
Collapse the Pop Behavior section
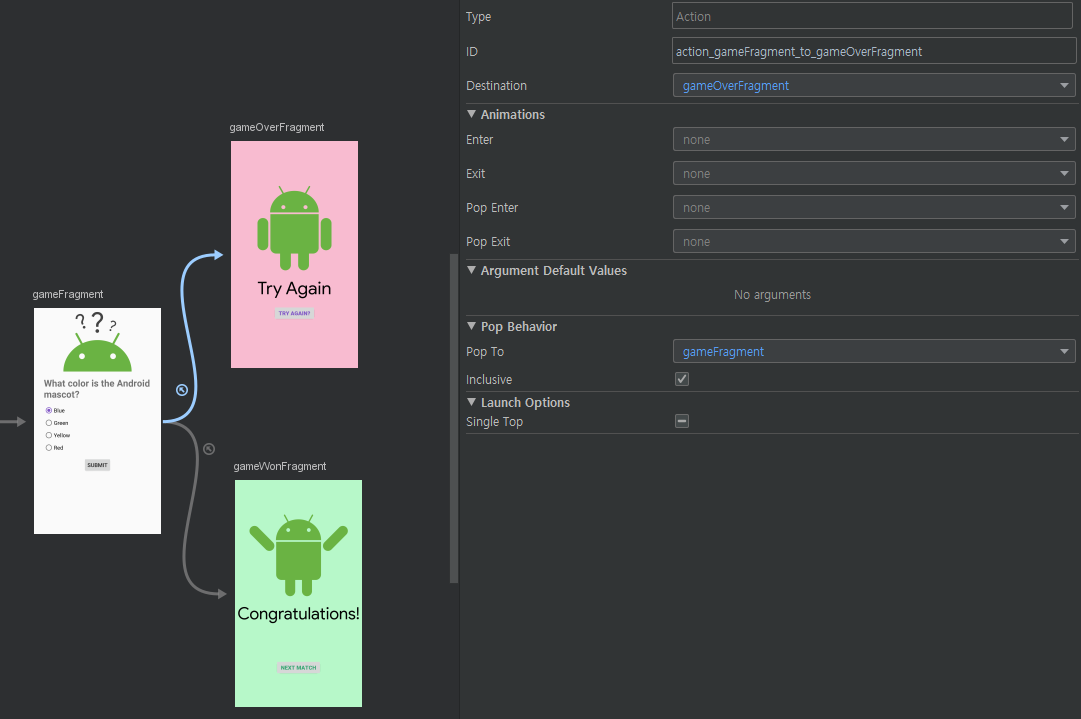click(x=472, y=326)
